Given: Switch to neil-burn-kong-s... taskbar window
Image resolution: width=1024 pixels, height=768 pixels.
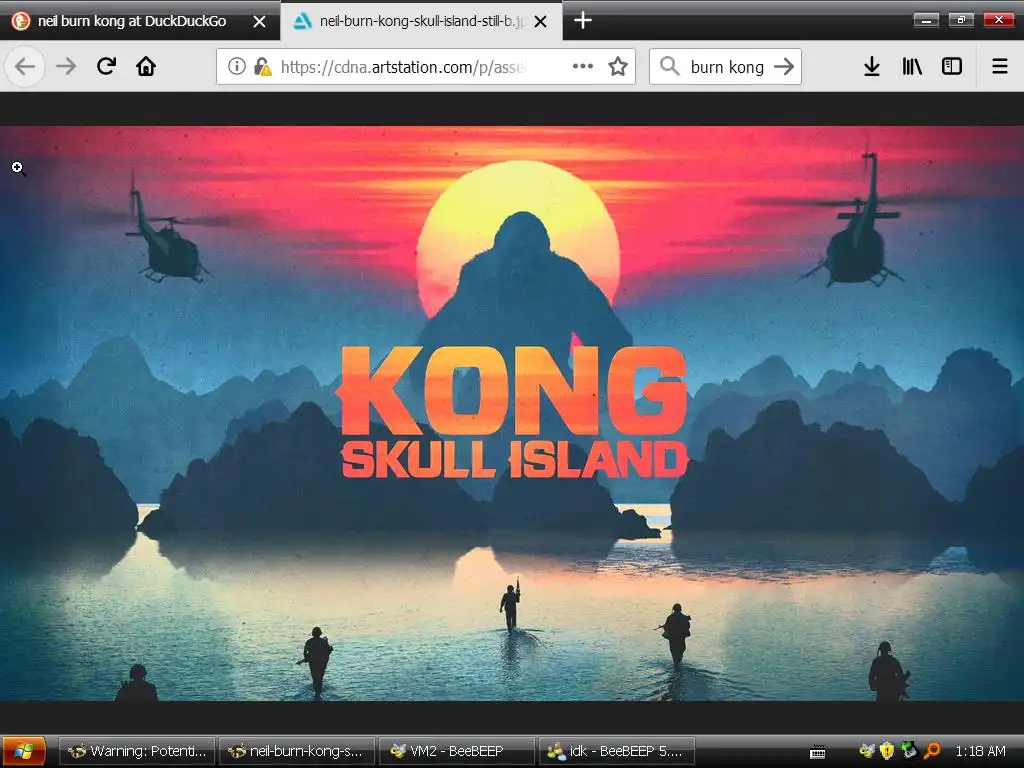Looking at the screenshot, I should (x=297, y=751).
